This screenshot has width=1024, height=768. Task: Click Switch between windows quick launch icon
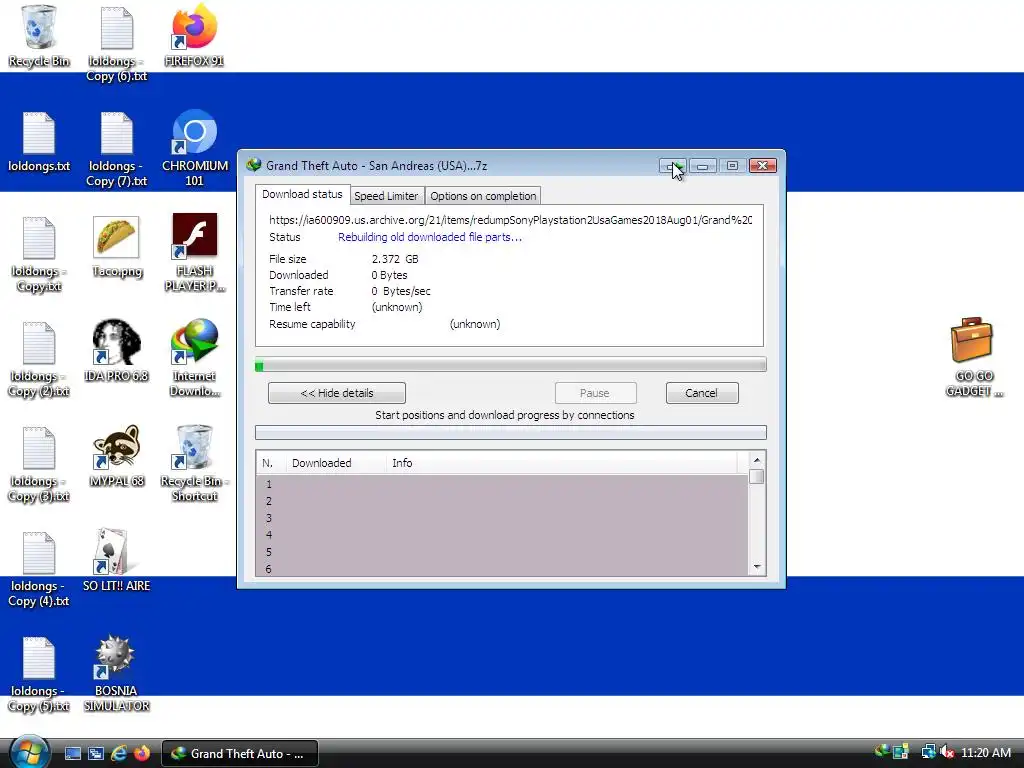[96, 754]
